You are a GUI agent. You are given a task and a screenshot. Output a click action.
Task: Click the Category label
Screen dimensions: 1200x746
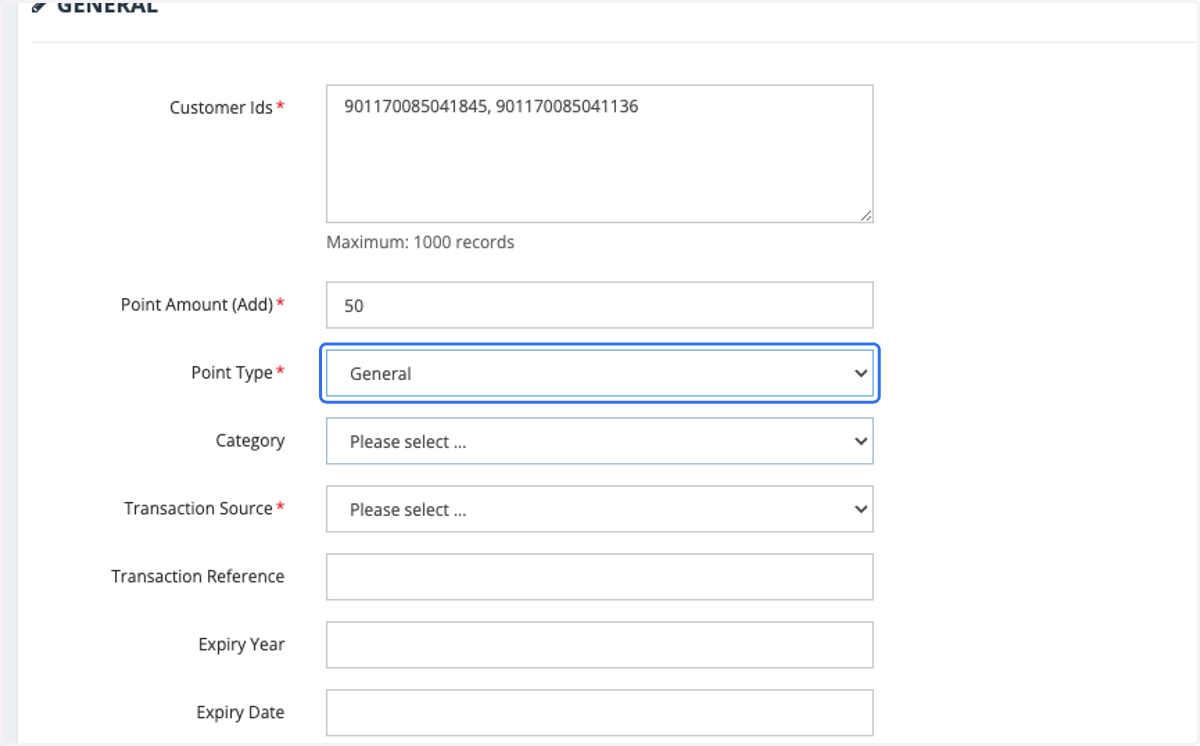click(x=250, y=441)
